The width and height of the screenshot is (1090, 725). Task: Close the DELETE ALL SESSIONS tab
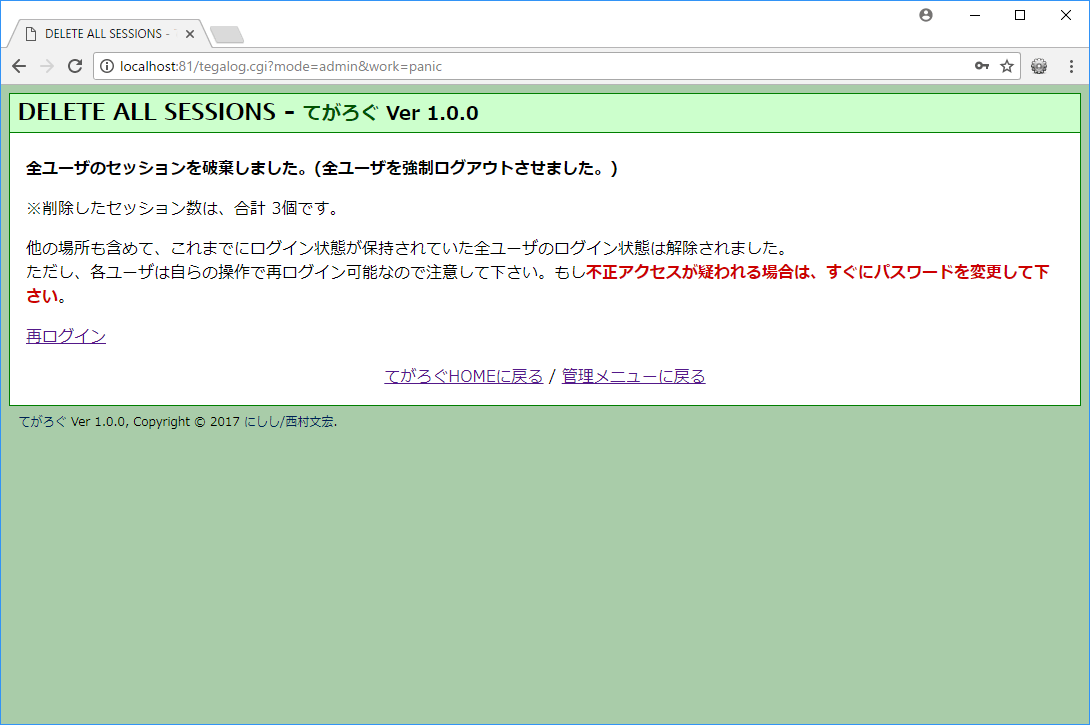coord(190,33)
